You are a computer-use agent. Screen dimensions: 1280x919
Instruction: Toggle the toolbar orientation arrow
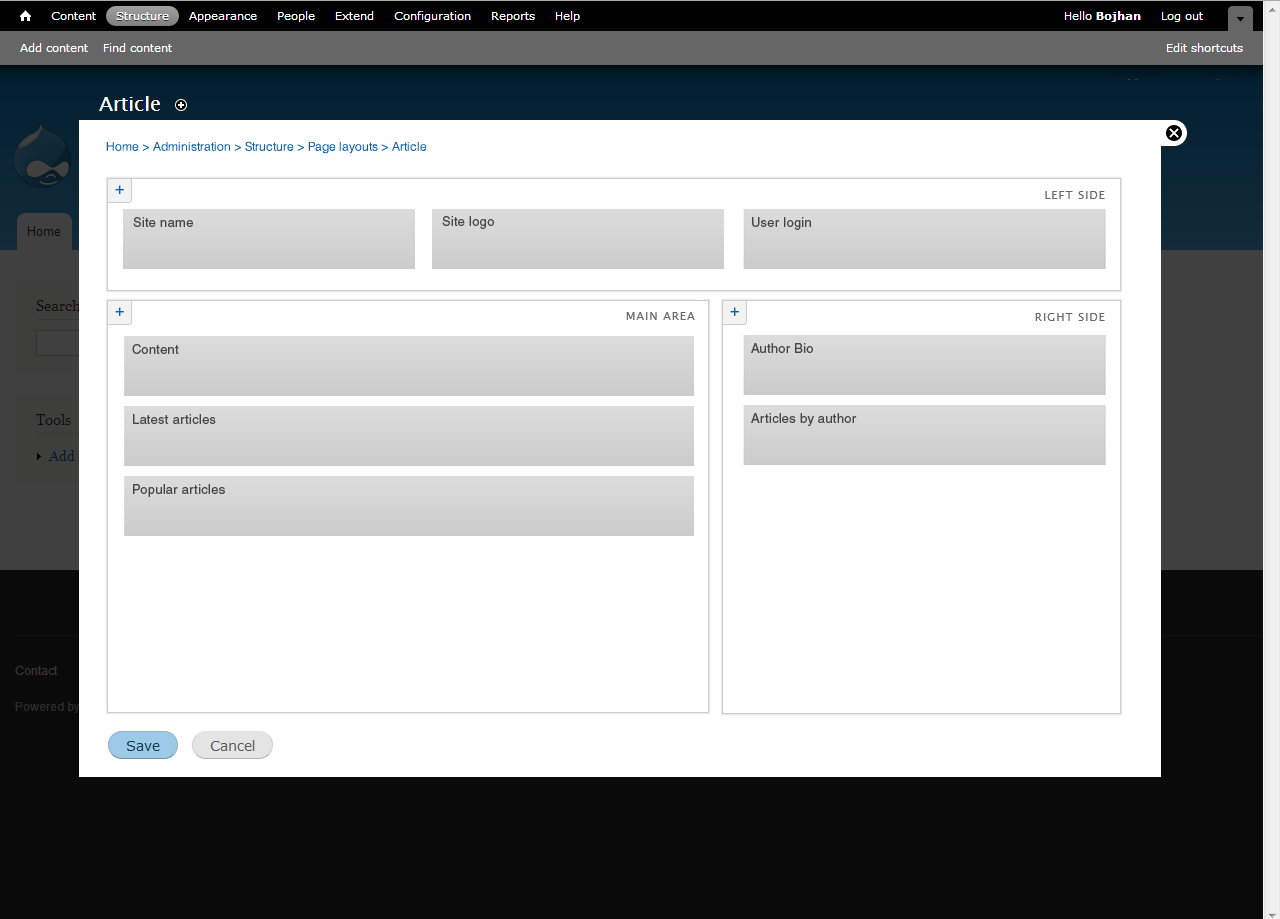click(1239, 18)
